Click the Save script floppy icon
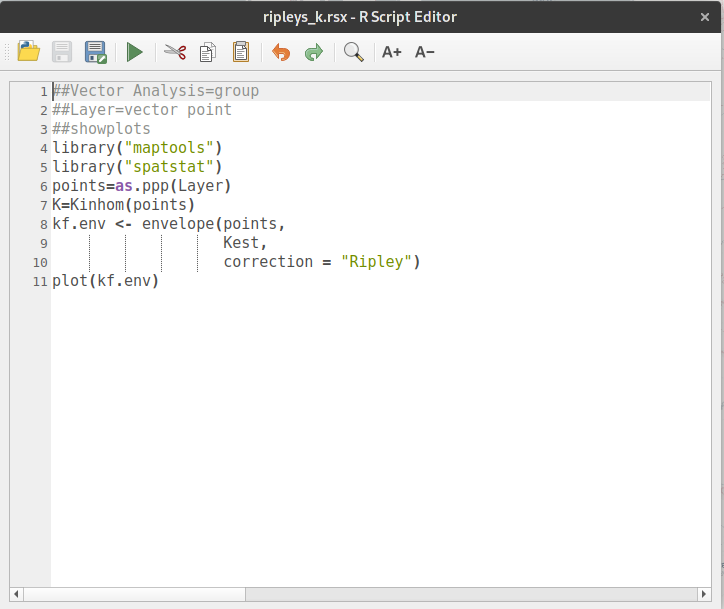Viewport: 724px width, 609px height. pyautogui.click(x=62, y=52)
